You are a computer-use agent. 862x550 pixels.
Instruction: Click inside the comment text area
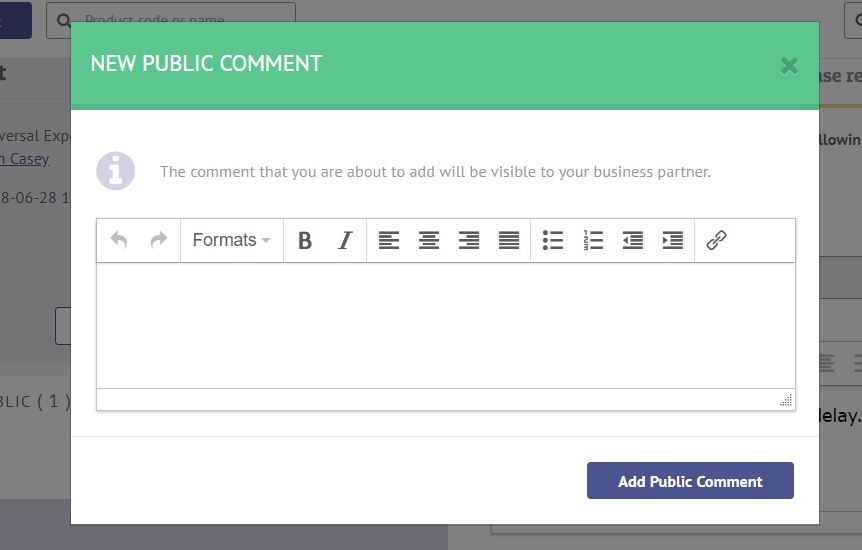446,326
